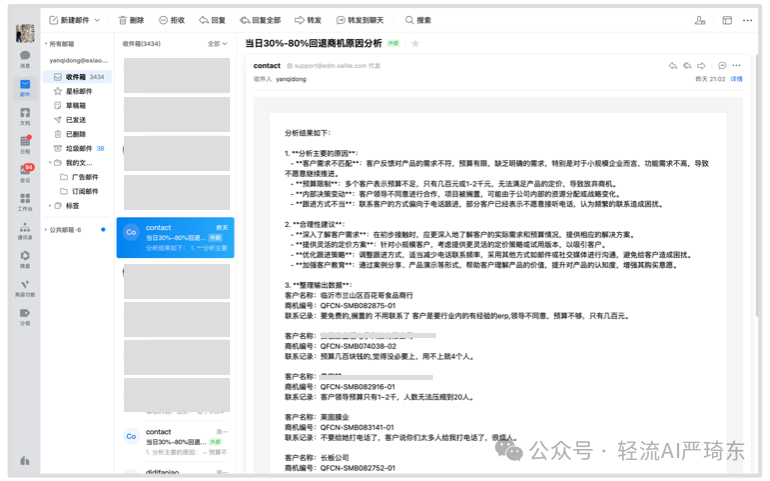Click the 转发 toolbar button
The height and width of the screenshot is (481, 770).
[308, 20]
